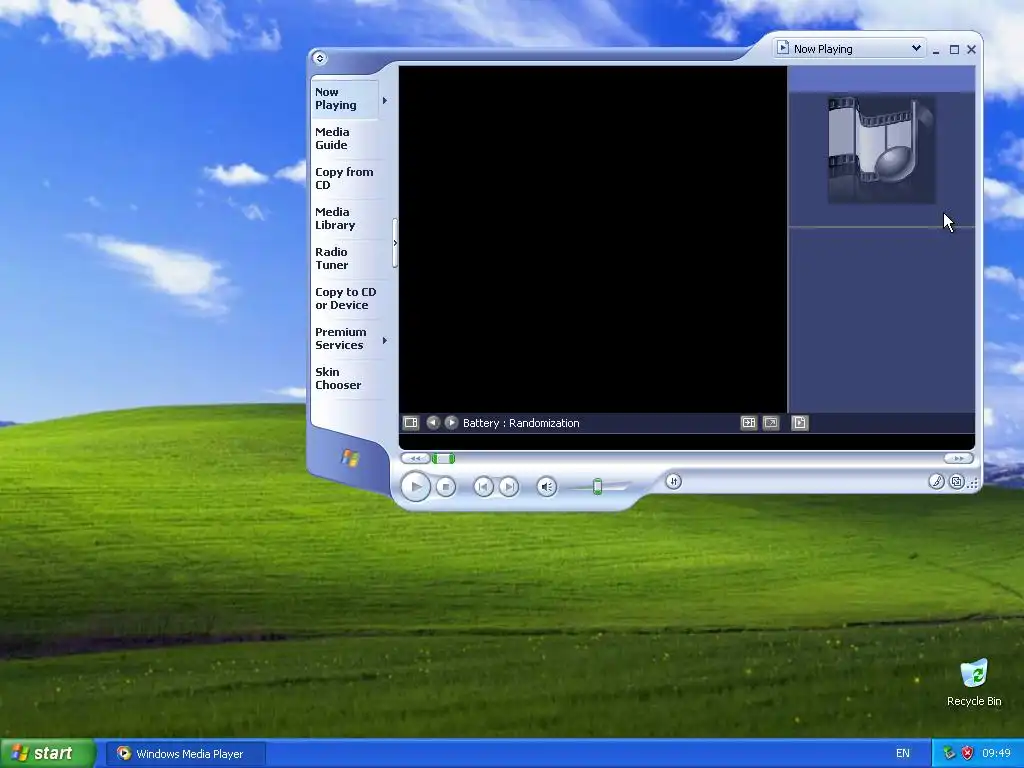This screenshot has height=768, width=1024.
Task: Close Windows Media Player
Action: click(x=971, y=50)
